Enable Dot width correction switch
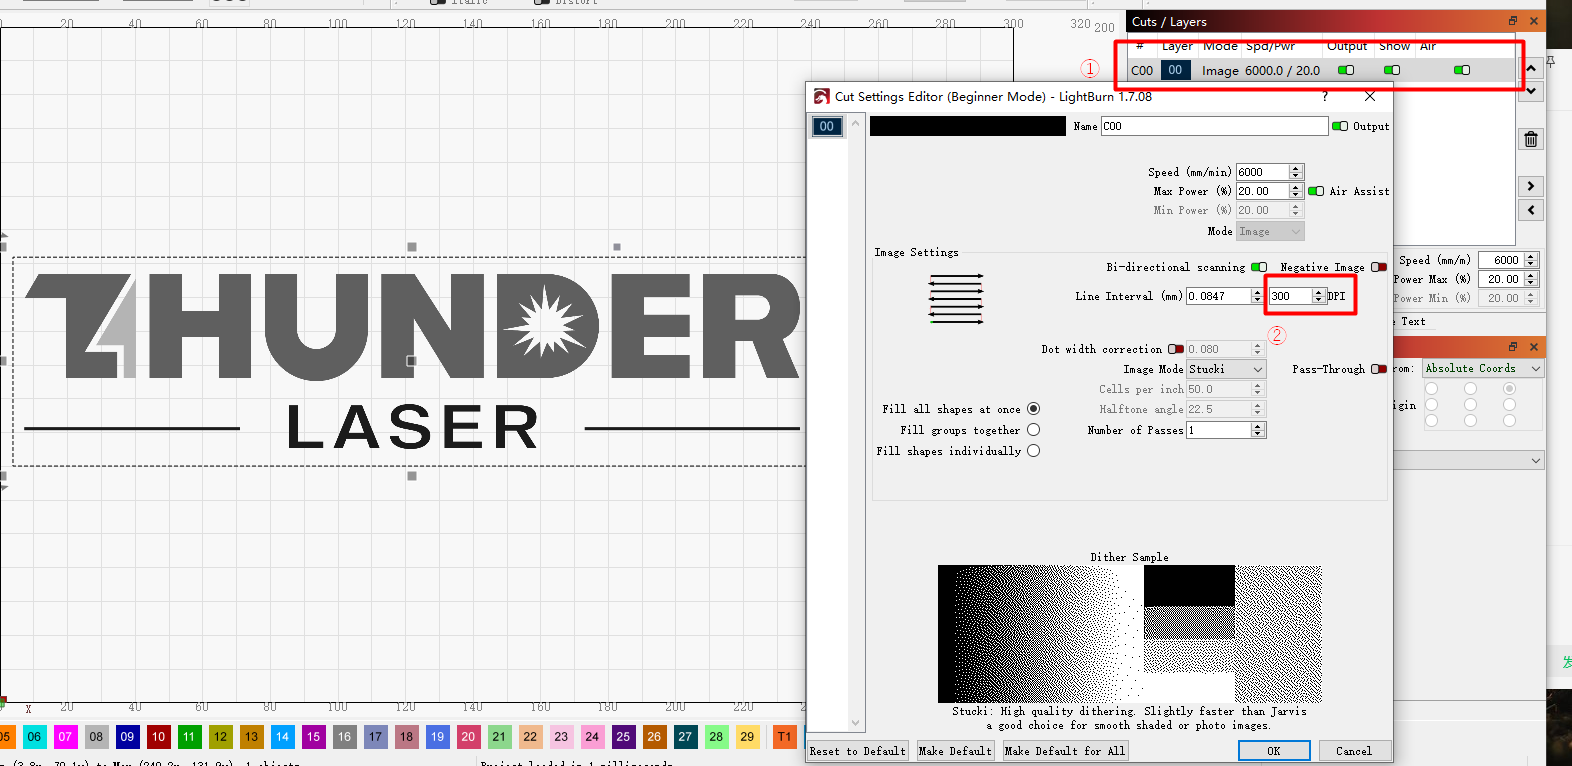Screen dimensions: 1572x766 (1176, 349)
